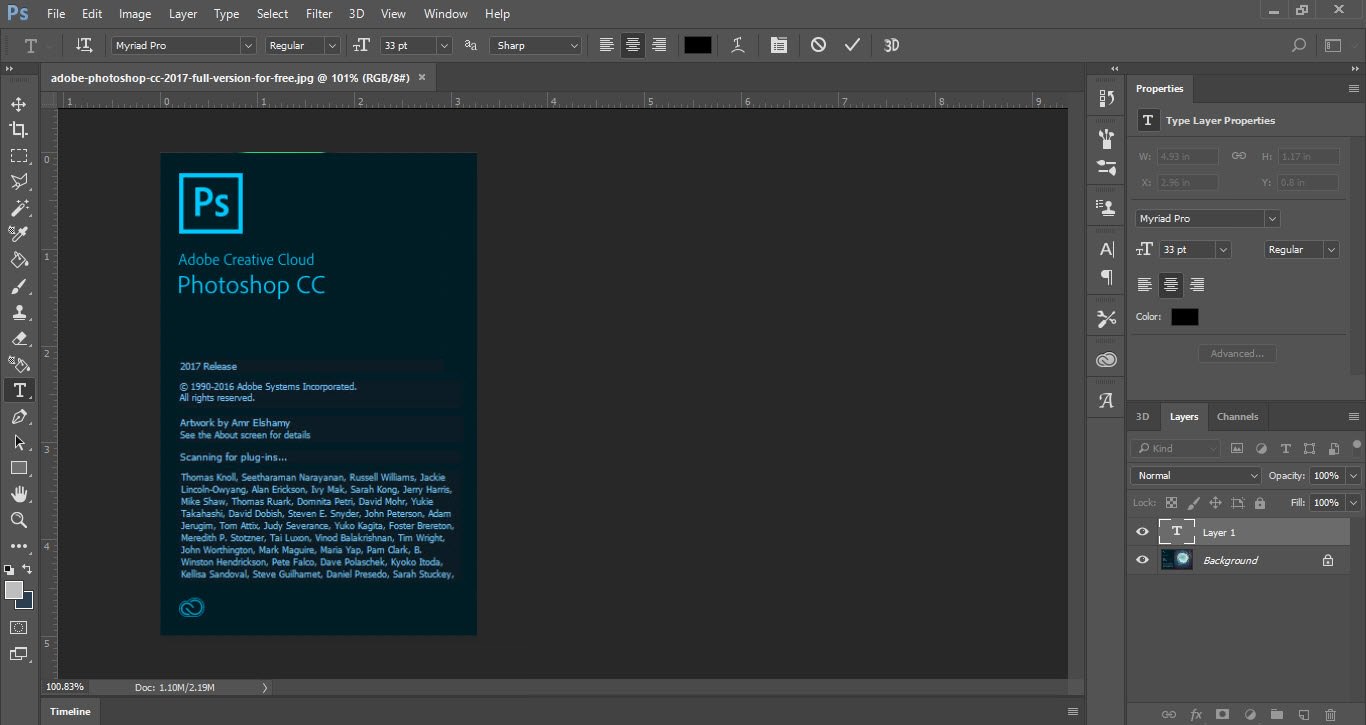
Task: Select the Clone Stamp tool
Action: (19, 312)
